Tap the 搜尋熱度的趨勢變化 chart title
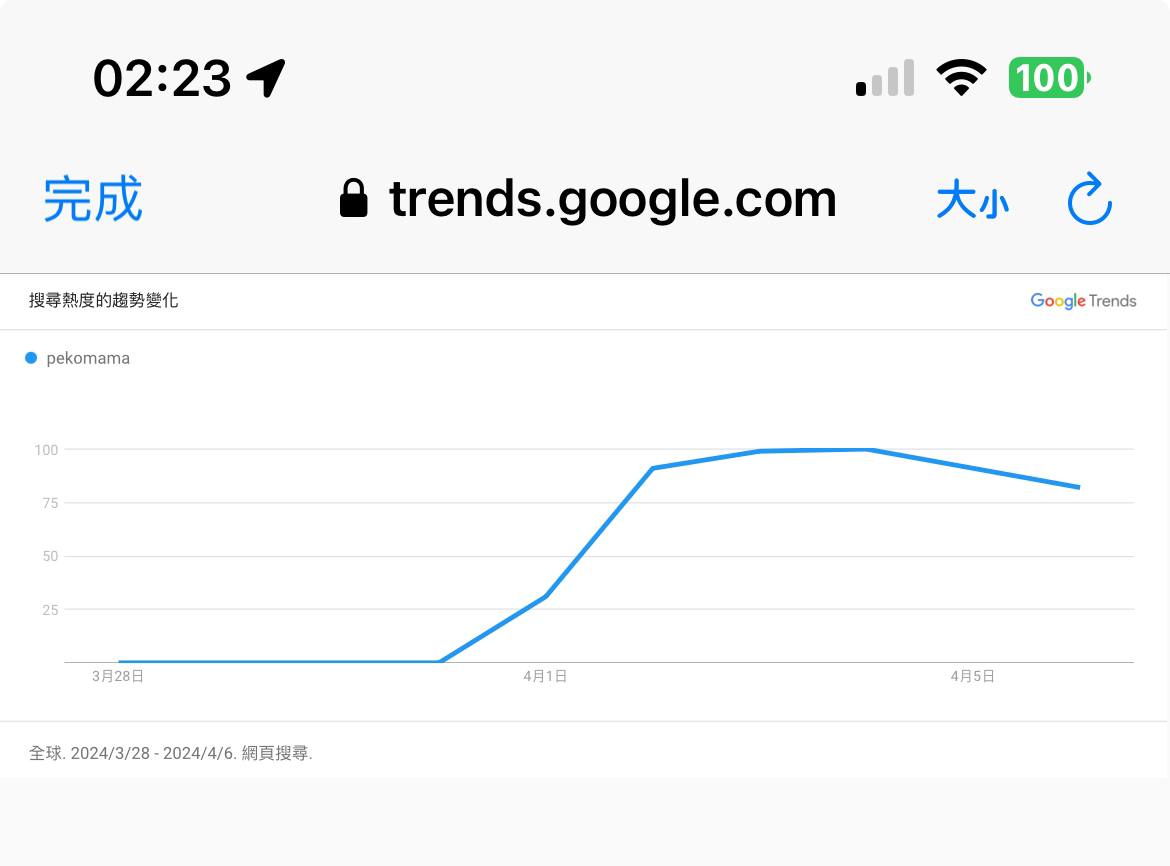The image size is (1170, 866). (x=104, y=300)
